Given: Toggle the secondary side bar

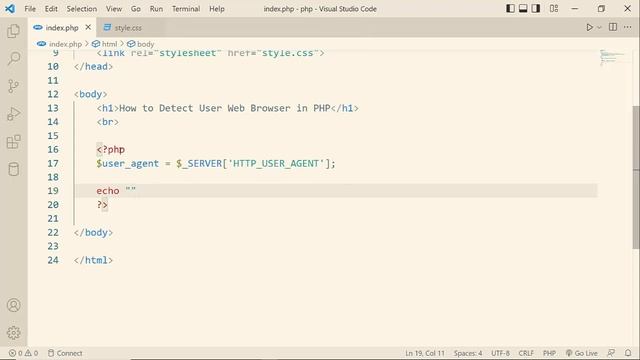Looking at the screenshot, I should [x=536, y=9].
